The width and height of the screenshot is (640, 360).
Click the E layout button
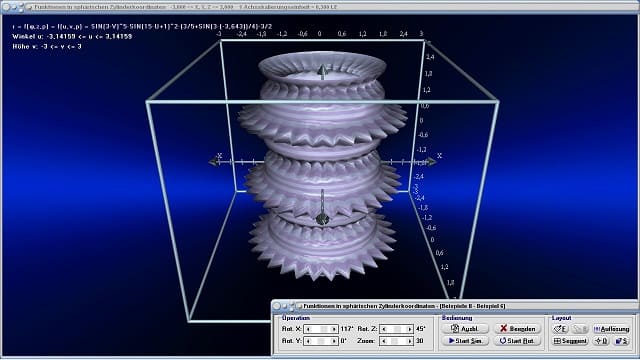pos(560,329)
